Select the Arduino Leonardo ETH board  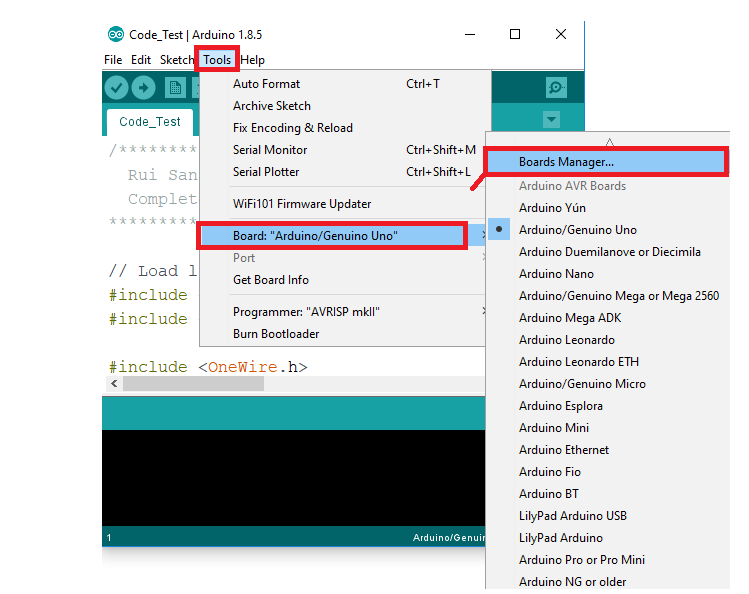click(608, 361)
